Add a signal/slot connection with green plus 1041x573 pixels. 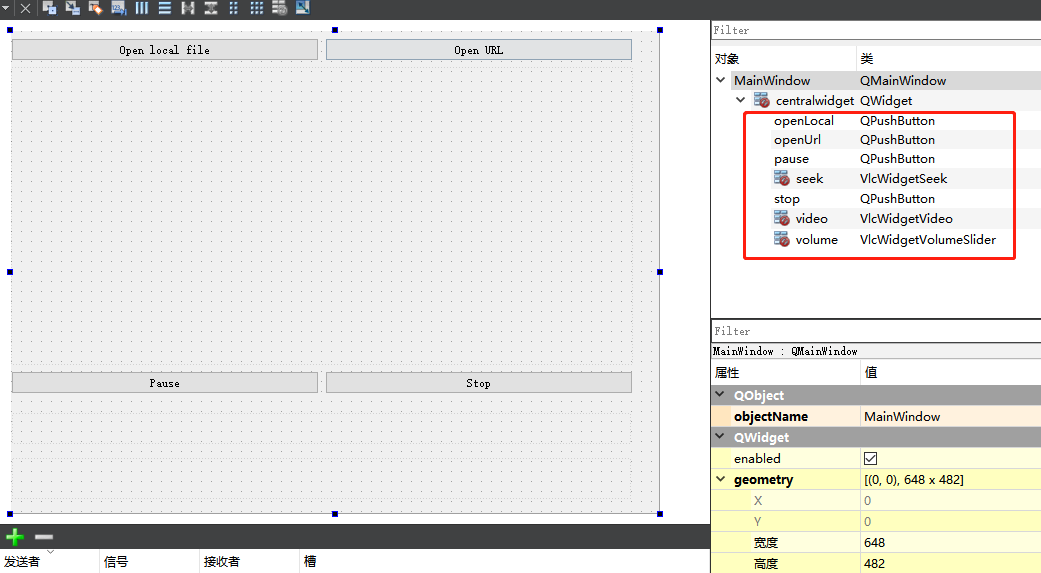15,536
